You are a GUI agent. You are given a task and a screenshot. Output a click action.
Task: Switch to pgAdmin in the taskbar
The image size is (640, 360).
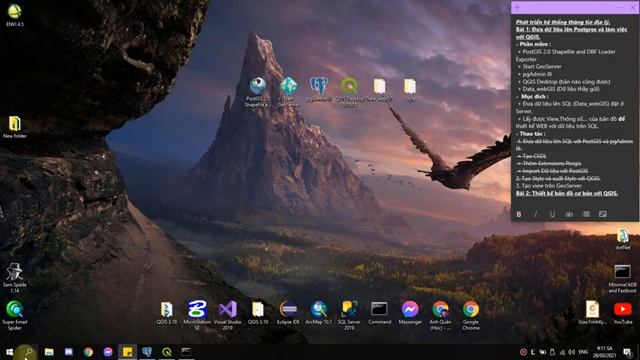tap(147, 352)
